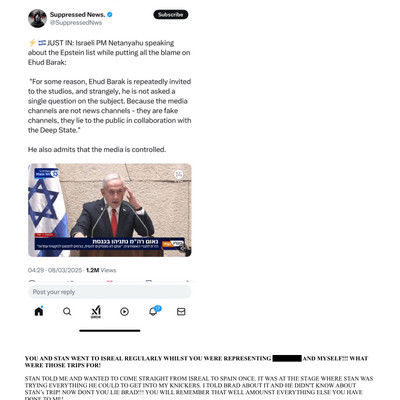Tap the Home tab icon

[x=39, y=311]
